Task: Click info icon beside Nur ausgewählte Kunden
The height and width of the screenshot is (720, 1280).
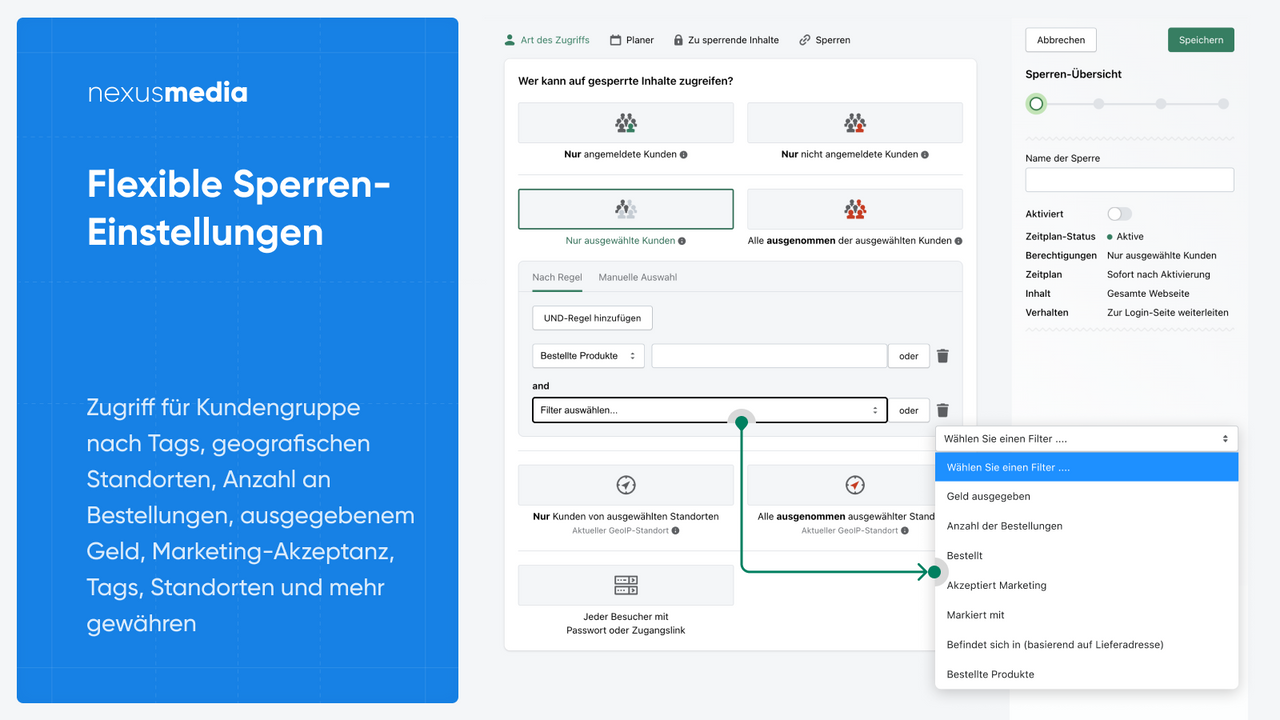Action: click(683, 241)
